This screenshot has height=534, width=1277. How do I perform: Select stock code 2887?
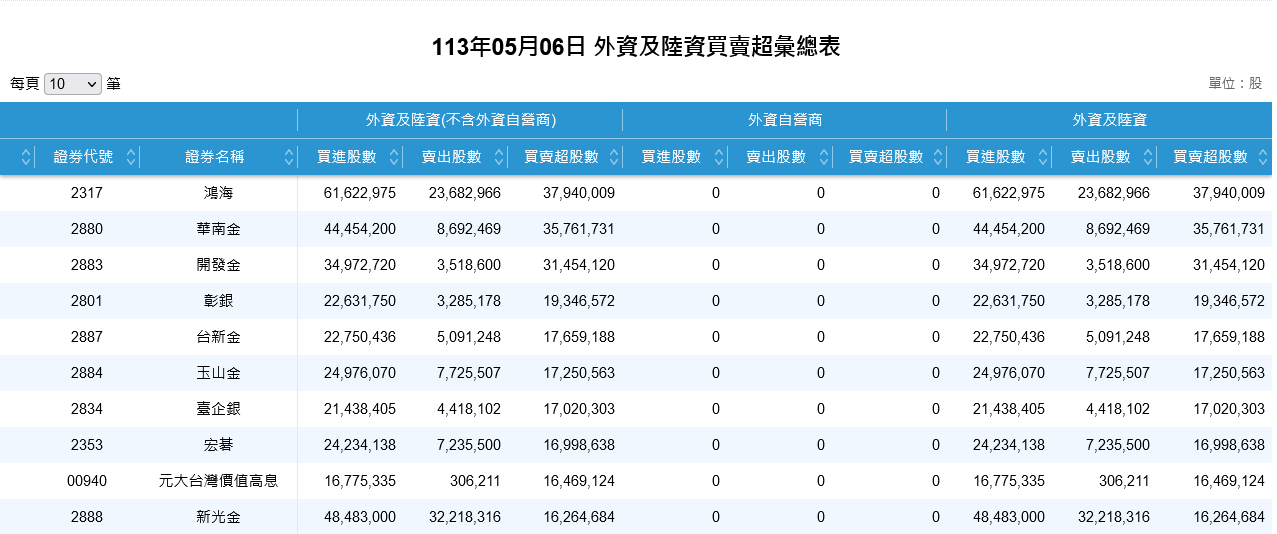(87, 337)
